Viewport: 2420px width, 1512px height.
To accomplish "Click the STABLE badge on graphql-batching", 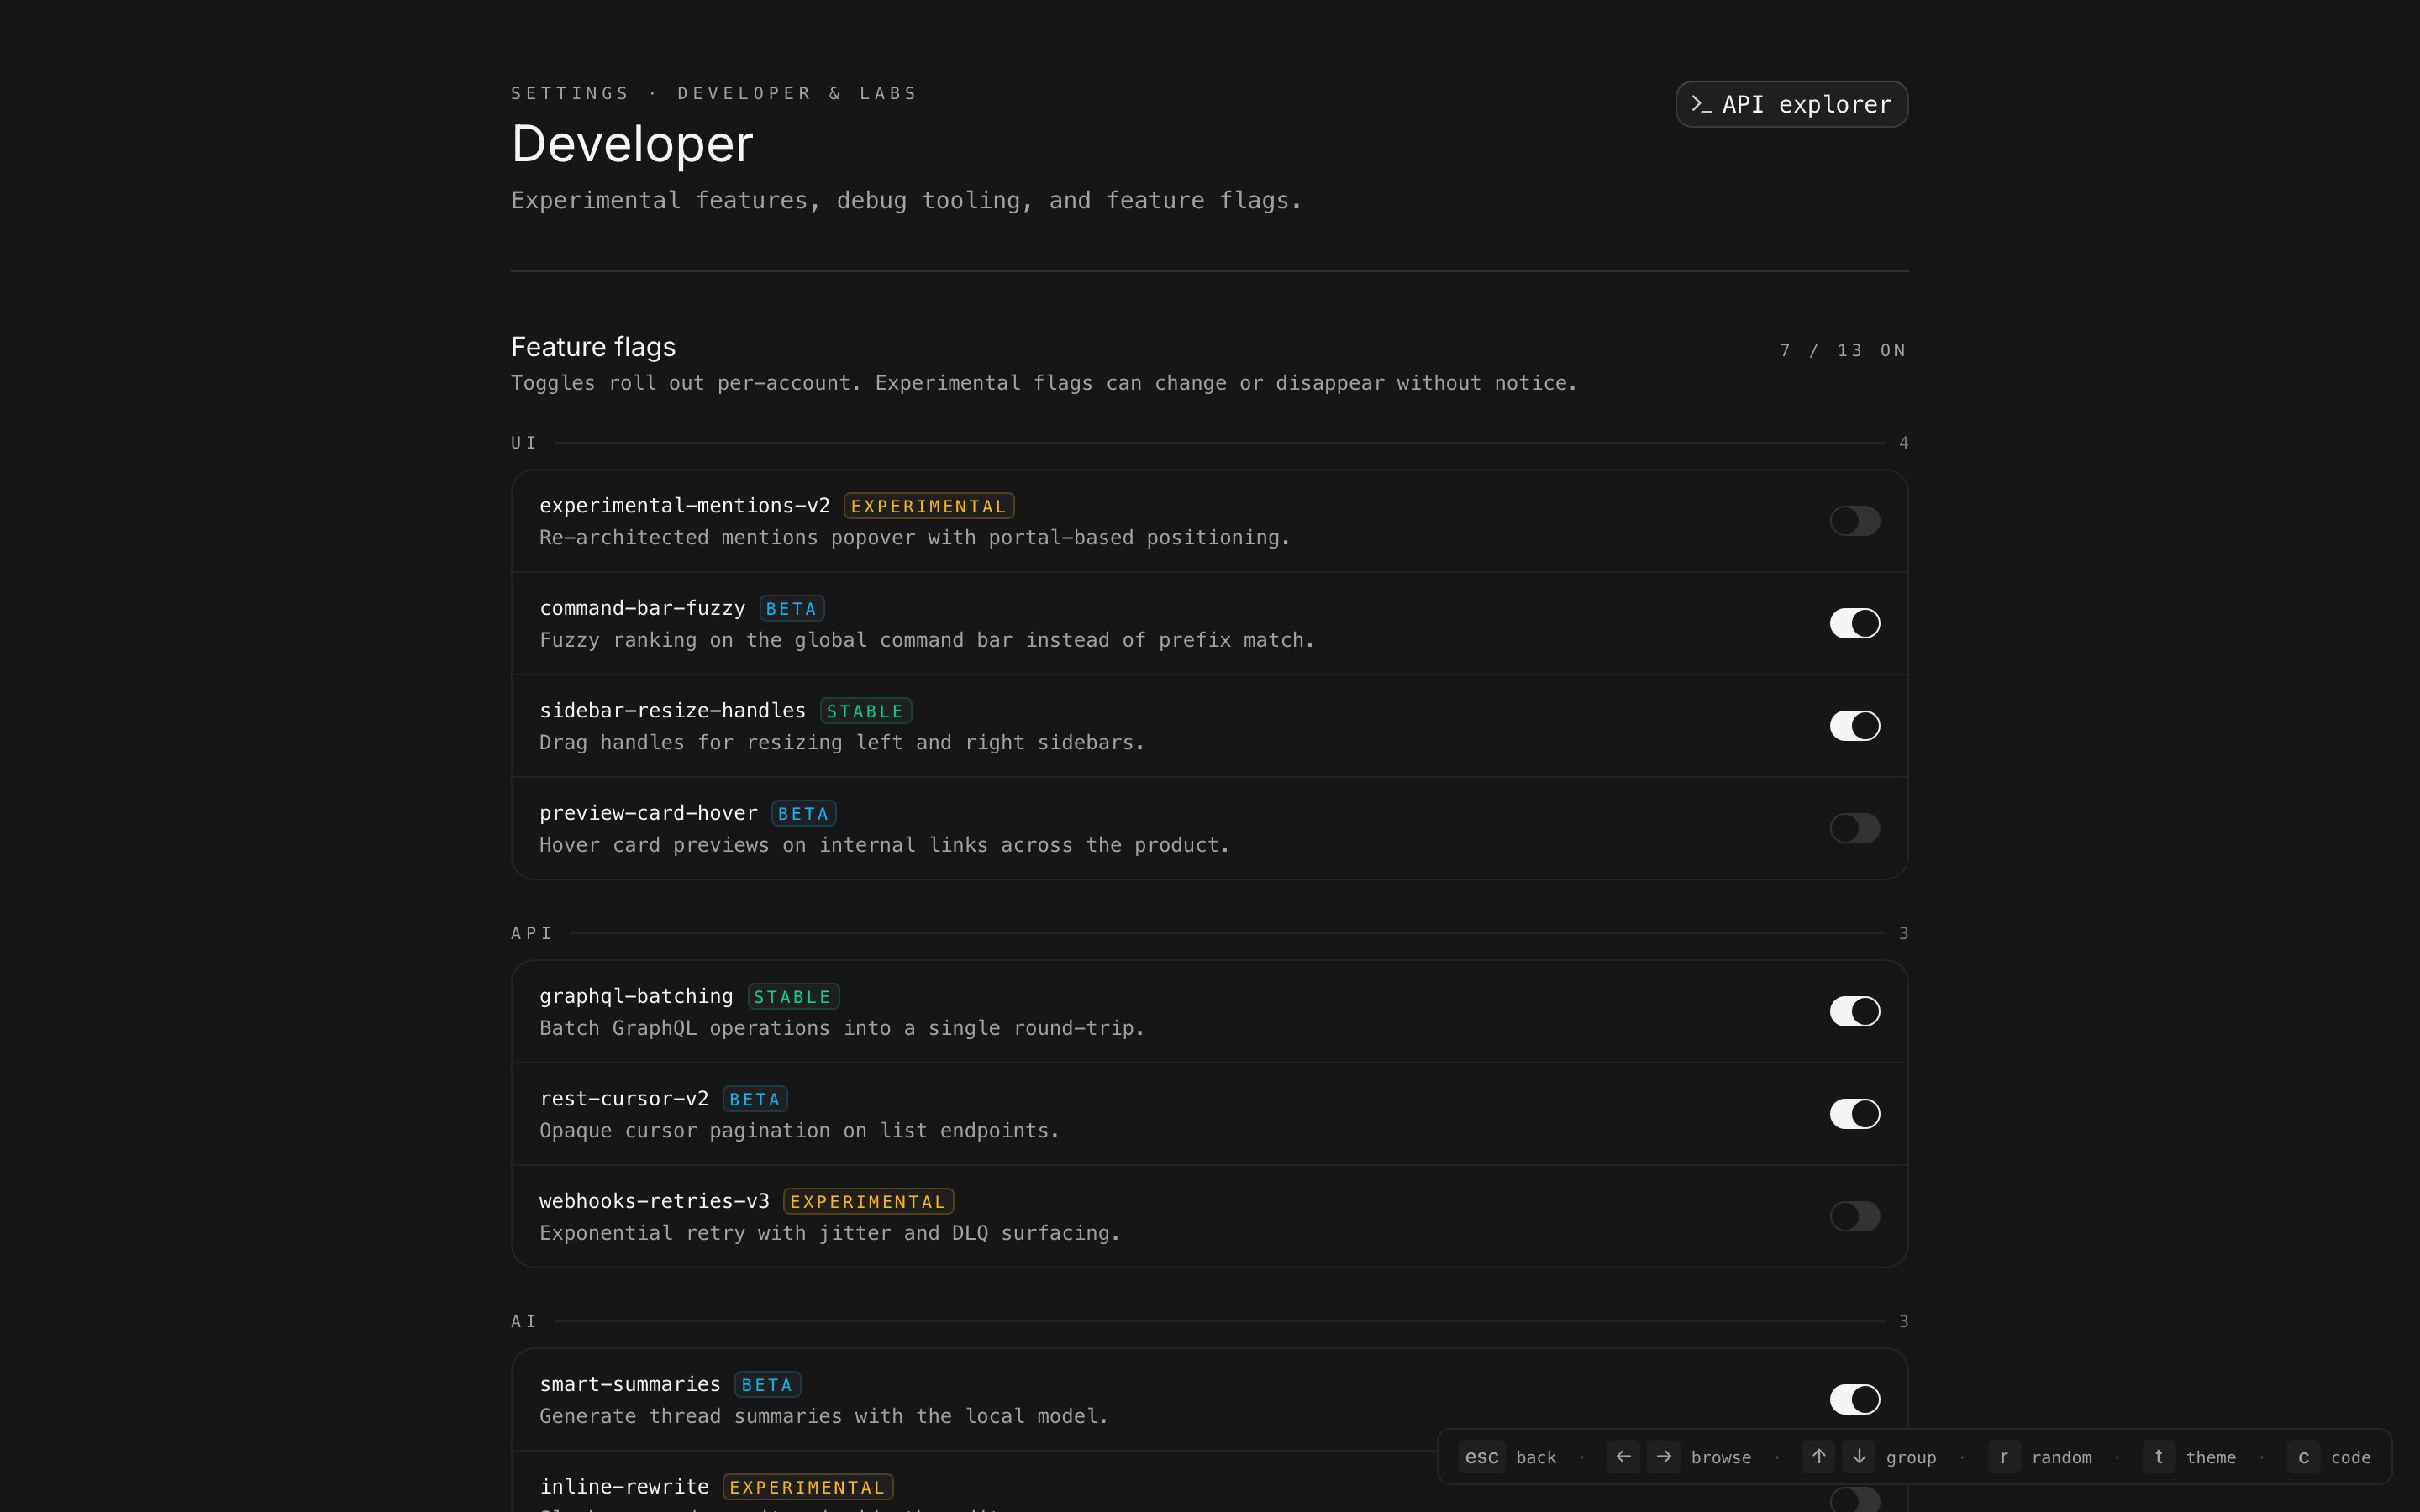I will pyautogui.click(x=792, y=997).
